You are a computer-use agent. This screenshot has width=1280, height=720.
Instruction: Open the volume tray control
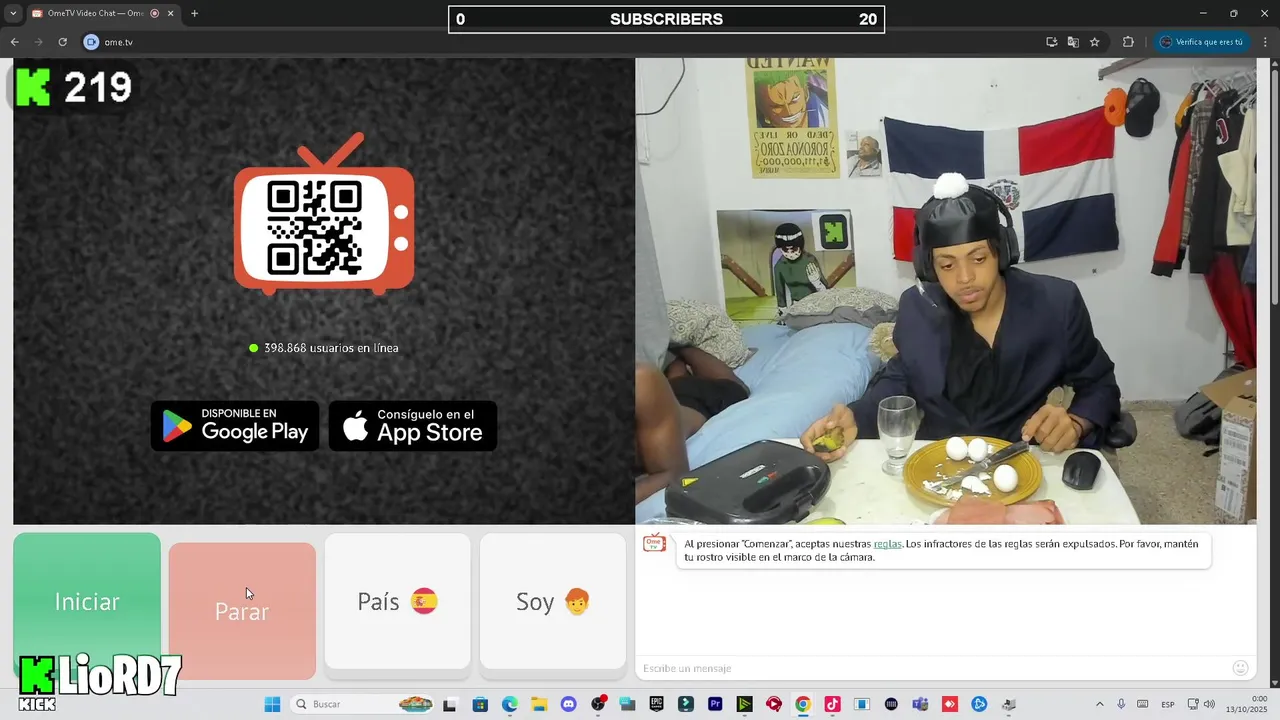(x=1209, y=704)
